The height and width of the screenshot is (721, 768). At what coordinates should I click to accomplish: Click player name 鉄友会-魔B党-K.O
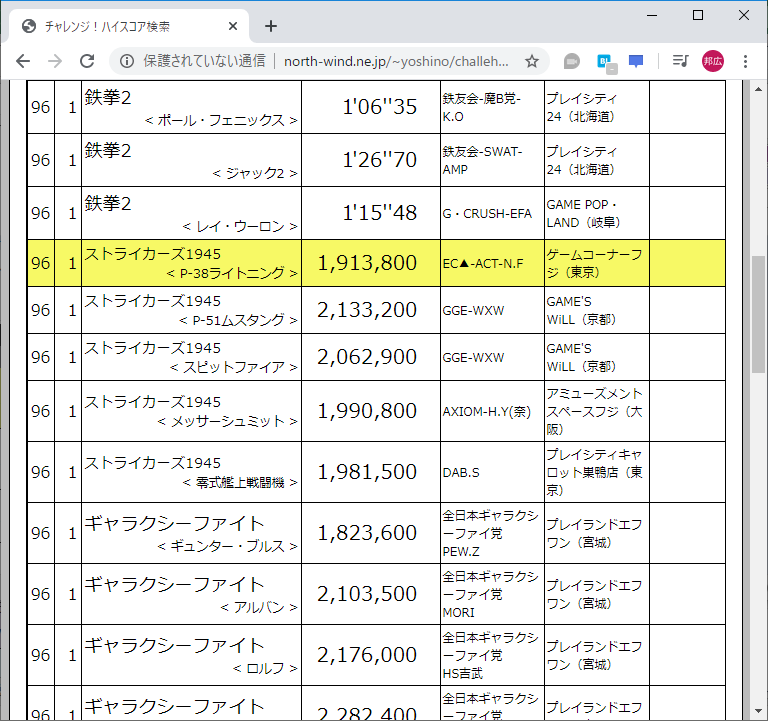pyautogui.click(x=482, y=107)
